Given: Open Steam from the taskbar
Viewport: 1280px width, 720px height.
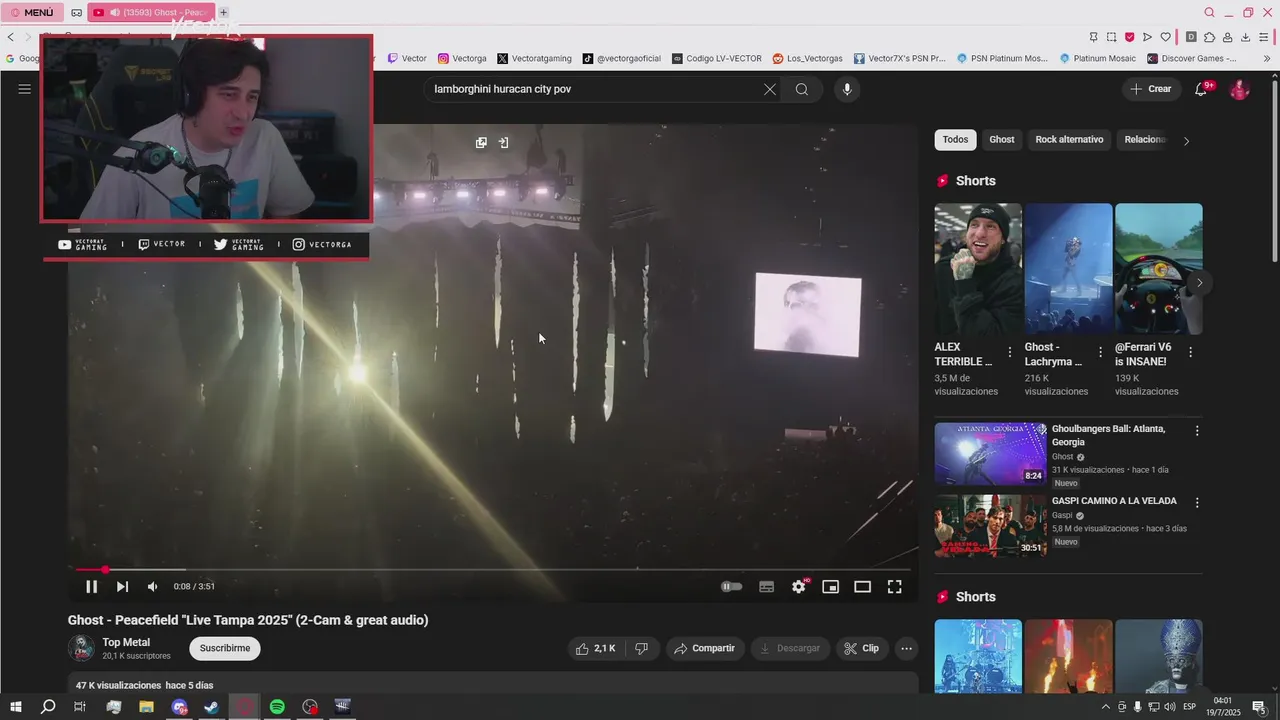Looking at the screenshot, I should [x=211, y=707].
